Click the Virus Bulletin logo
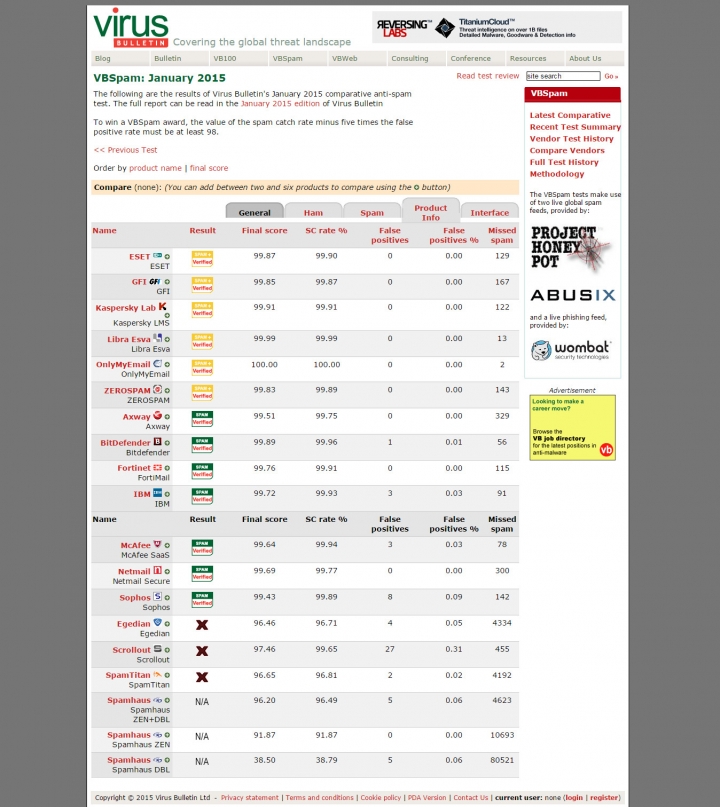This screenshot has width=720, height=807. click(131, 28)
